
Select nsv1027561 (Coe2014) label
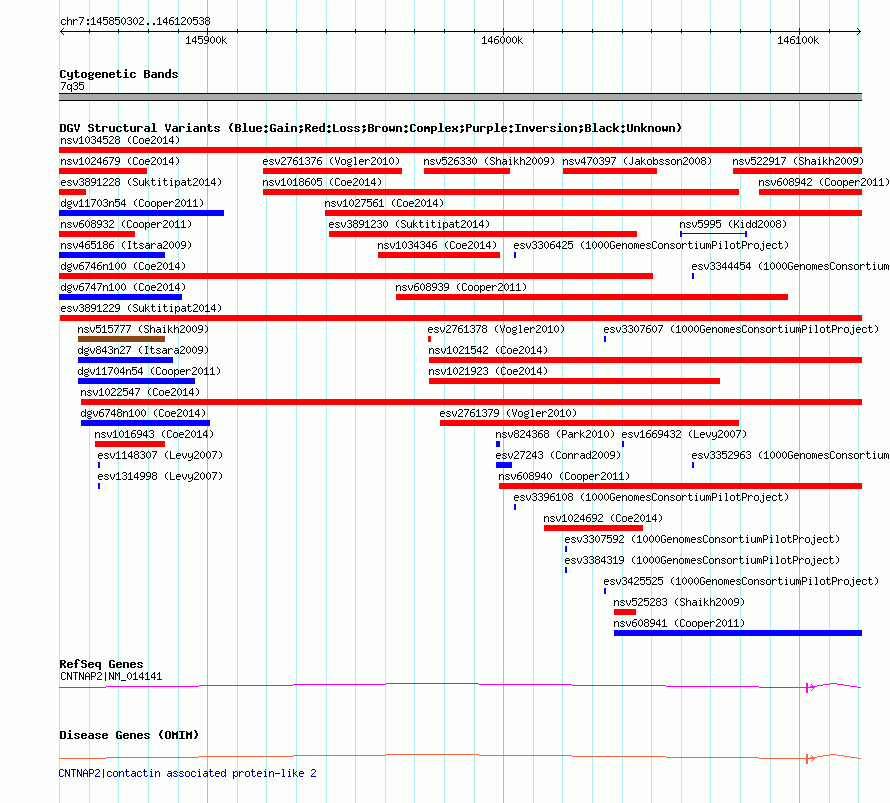[x=384, y=203]
